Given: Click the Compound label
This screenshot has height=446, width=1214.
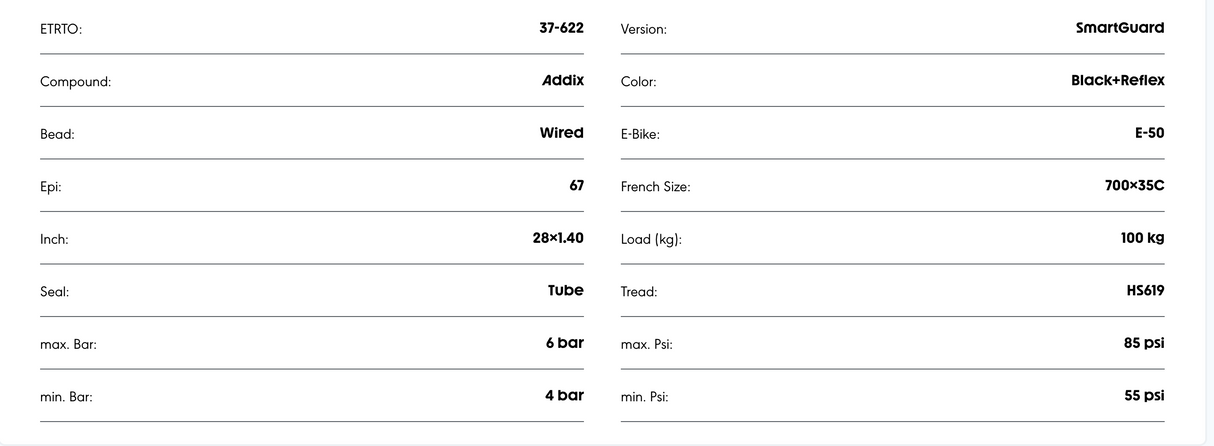Looking at the screenshot, I should point(75,82).
